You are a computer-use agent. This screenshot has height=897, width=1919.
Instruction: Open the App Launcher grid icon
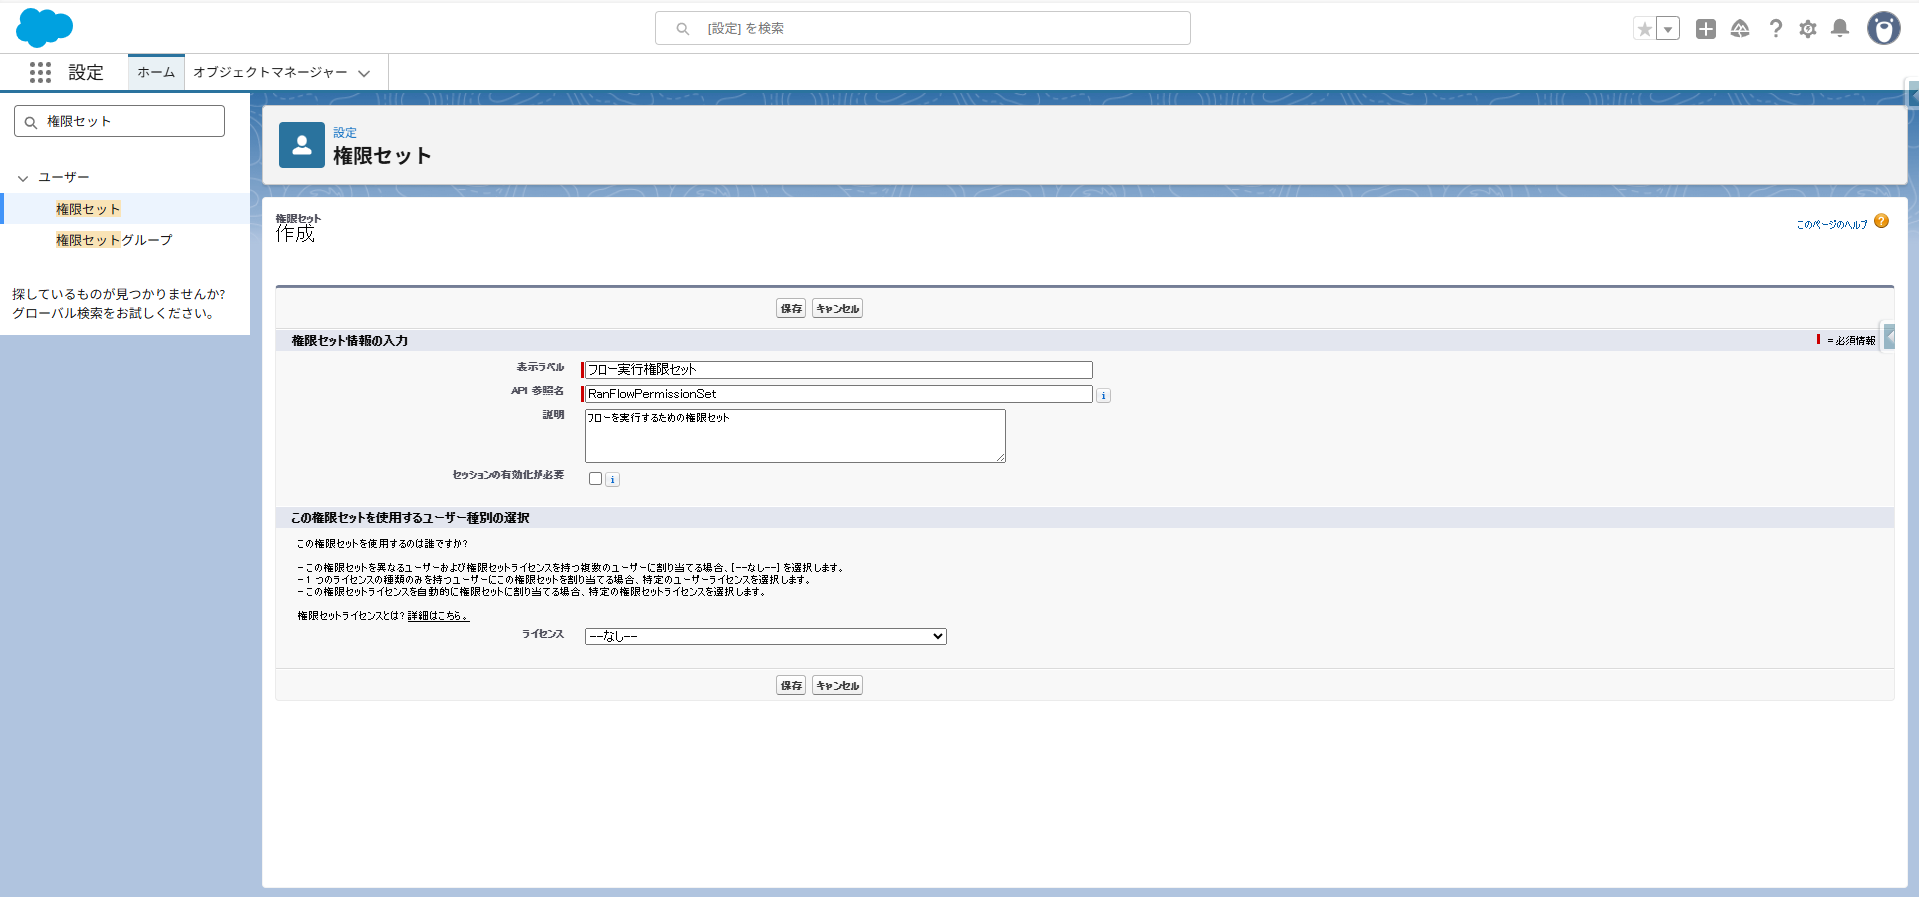click(40, 72)
